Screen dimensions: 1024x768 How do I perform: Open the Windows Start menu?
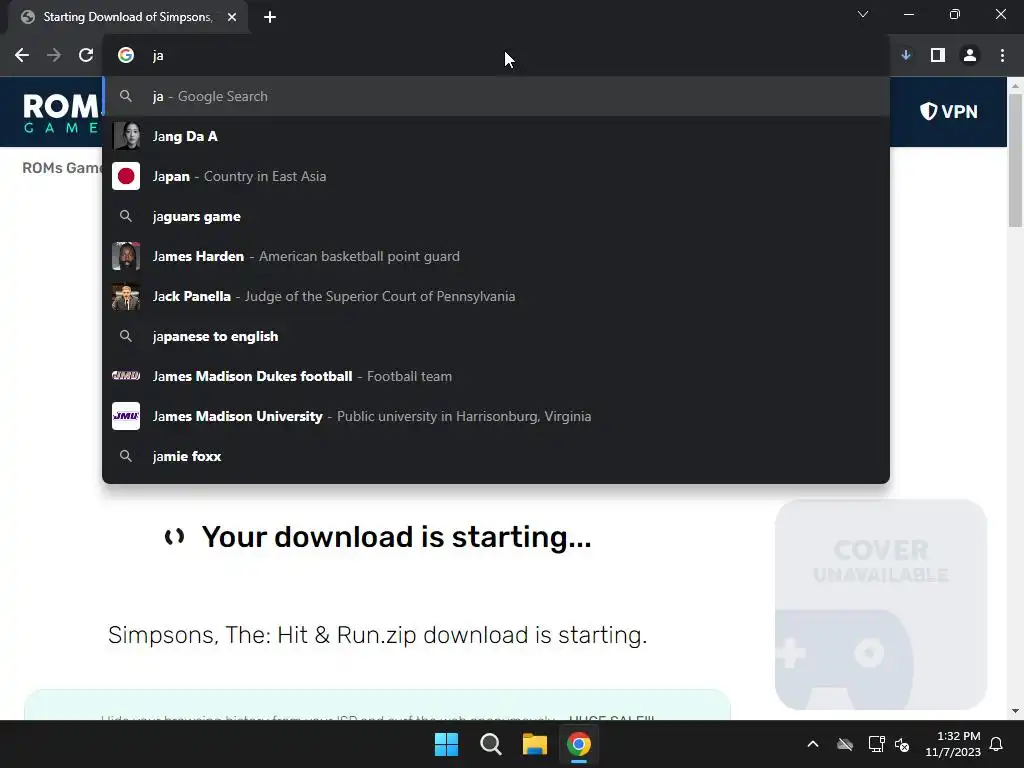pos(447,744)
